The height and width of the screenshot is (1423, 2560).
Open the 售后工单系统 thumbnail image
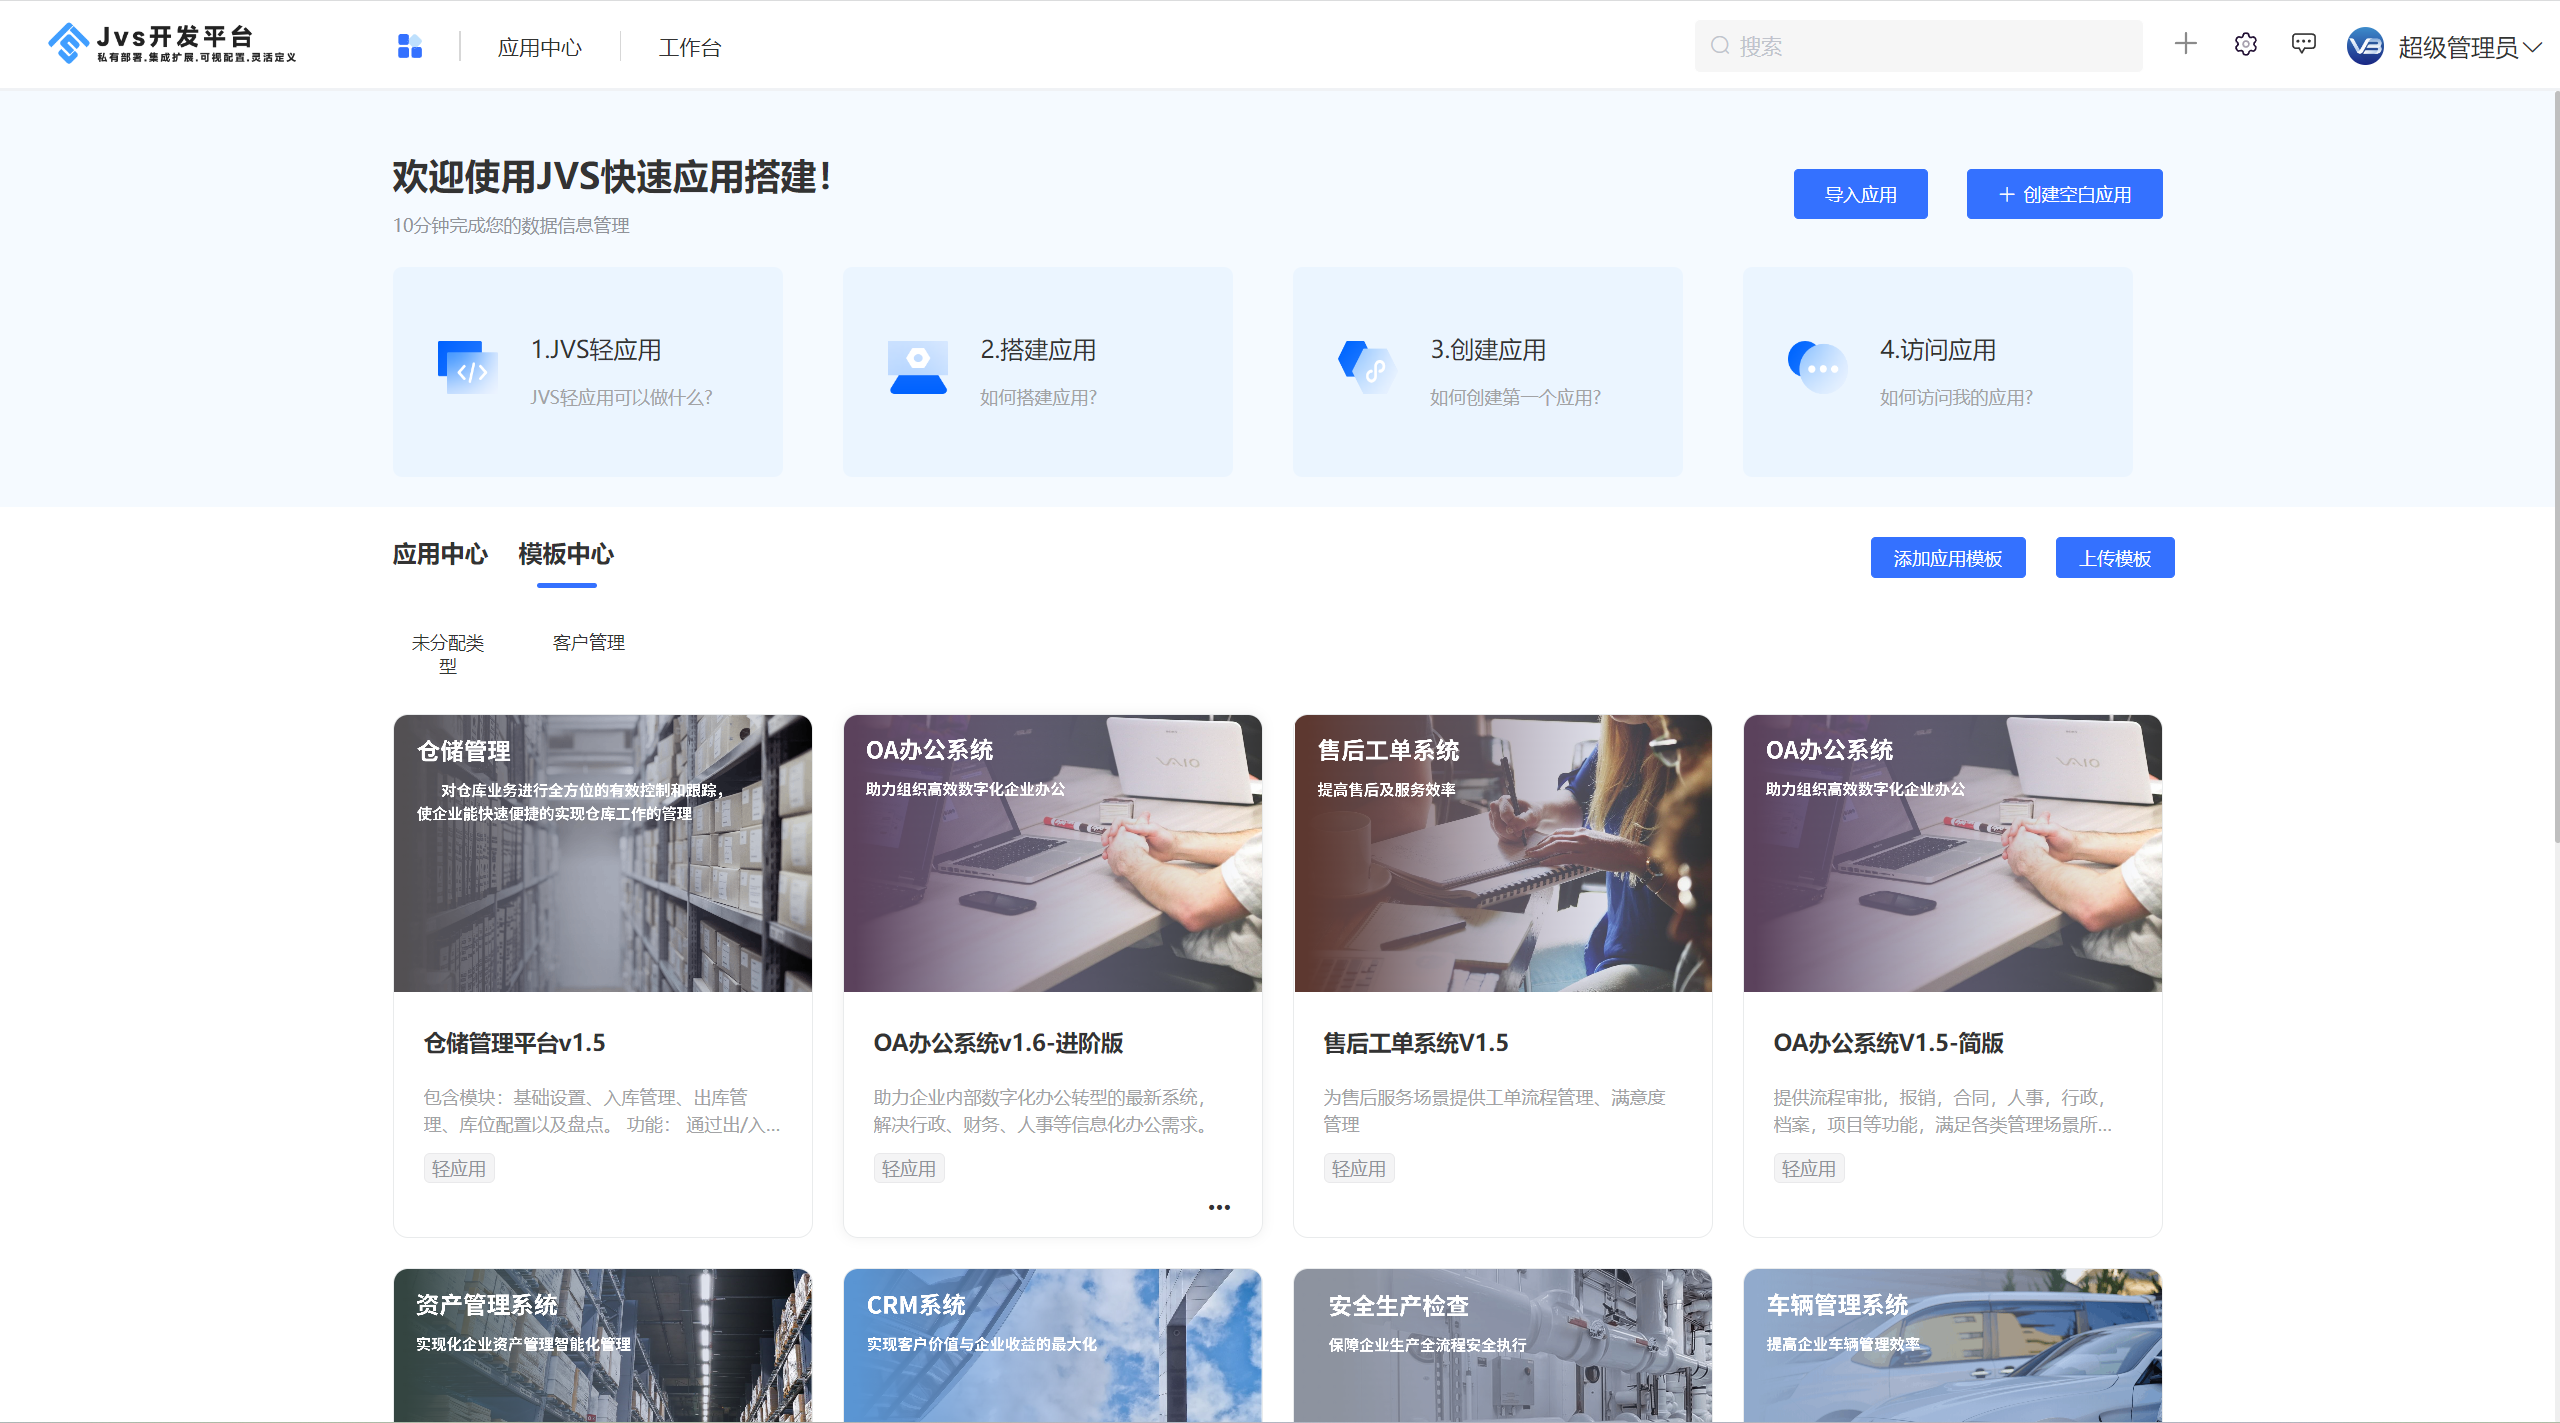(x=1503, y=853)
